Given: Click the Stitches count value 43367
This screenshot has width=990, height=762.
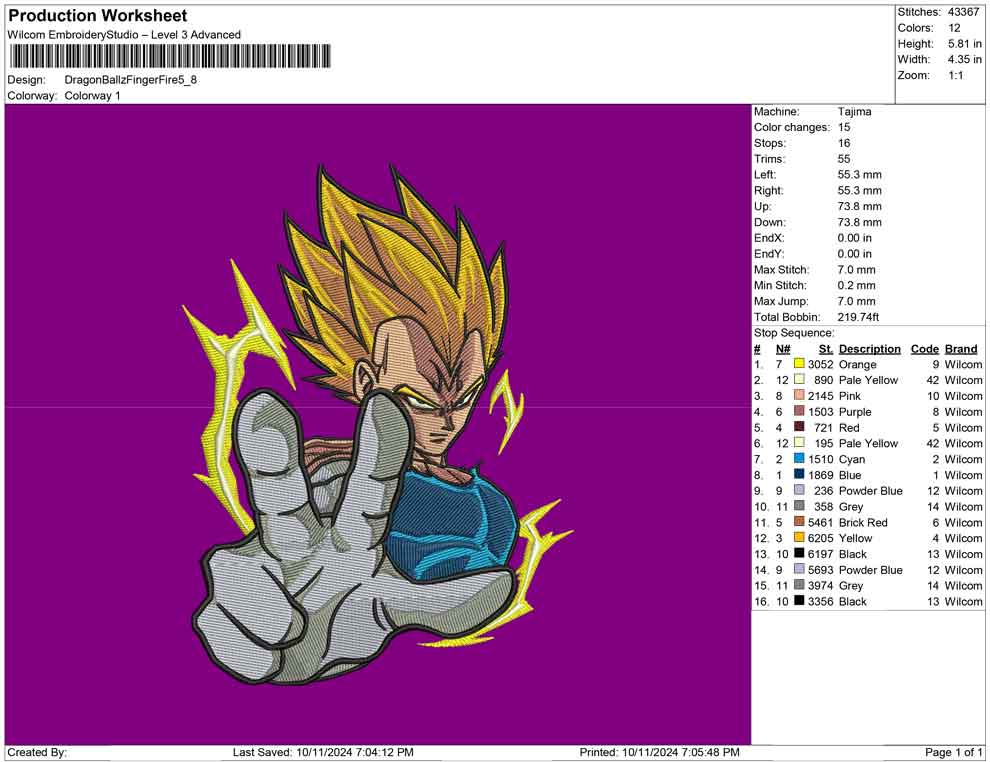Looking at the screenshot, I should 963,12.
